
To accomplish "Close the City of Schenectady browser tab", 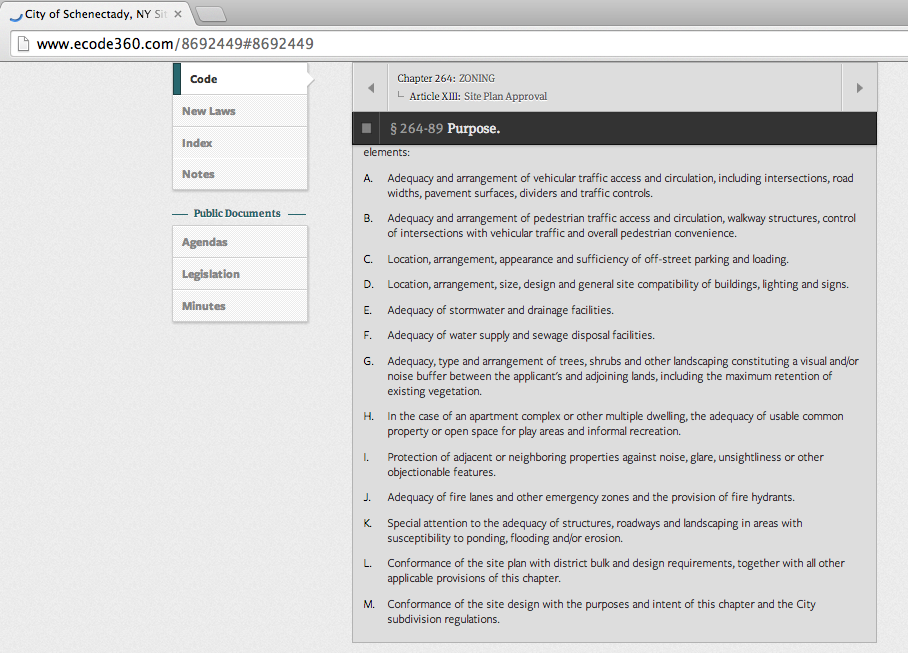I will 178,15.
